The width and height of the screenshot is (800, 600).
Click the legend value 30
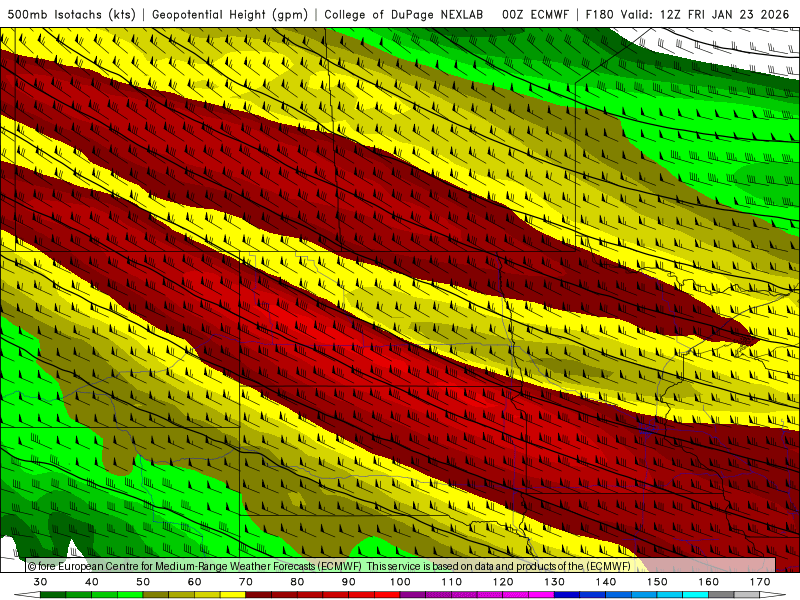[x=40, y=582]
